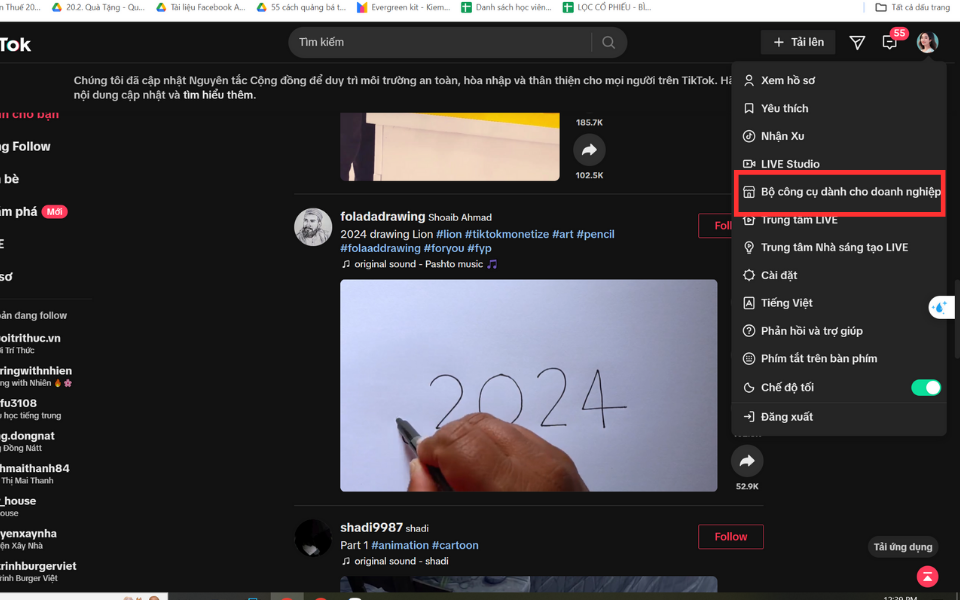
Task: Open the #cartoon hashtag link
Action: (456, 546)
